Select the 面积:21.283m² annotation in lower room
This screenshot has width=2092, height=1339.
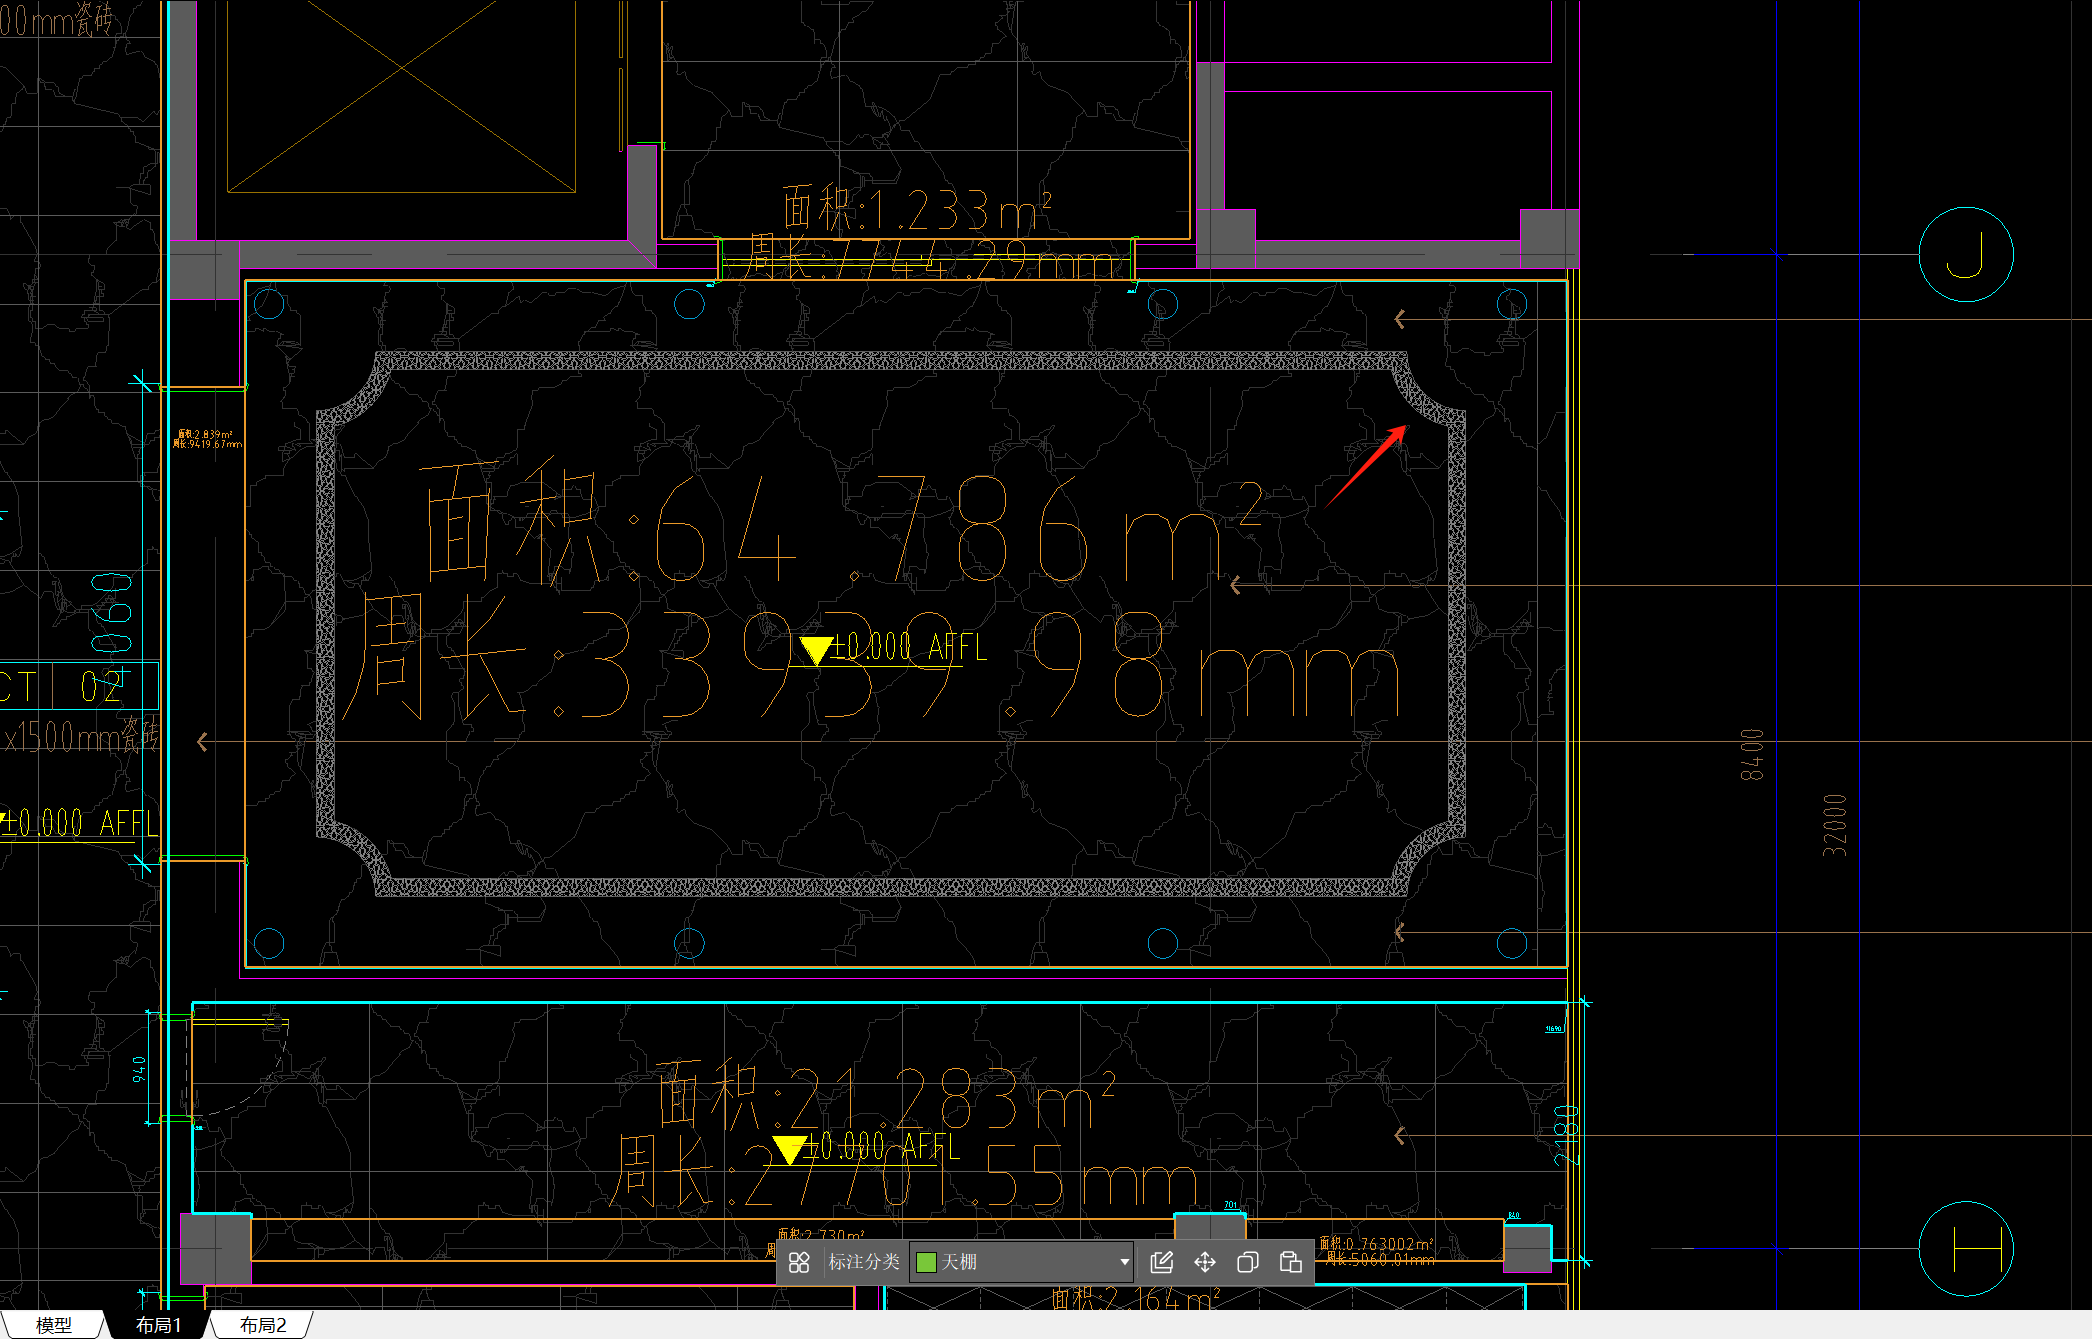pyautogui.click(x=885, y=1095)
